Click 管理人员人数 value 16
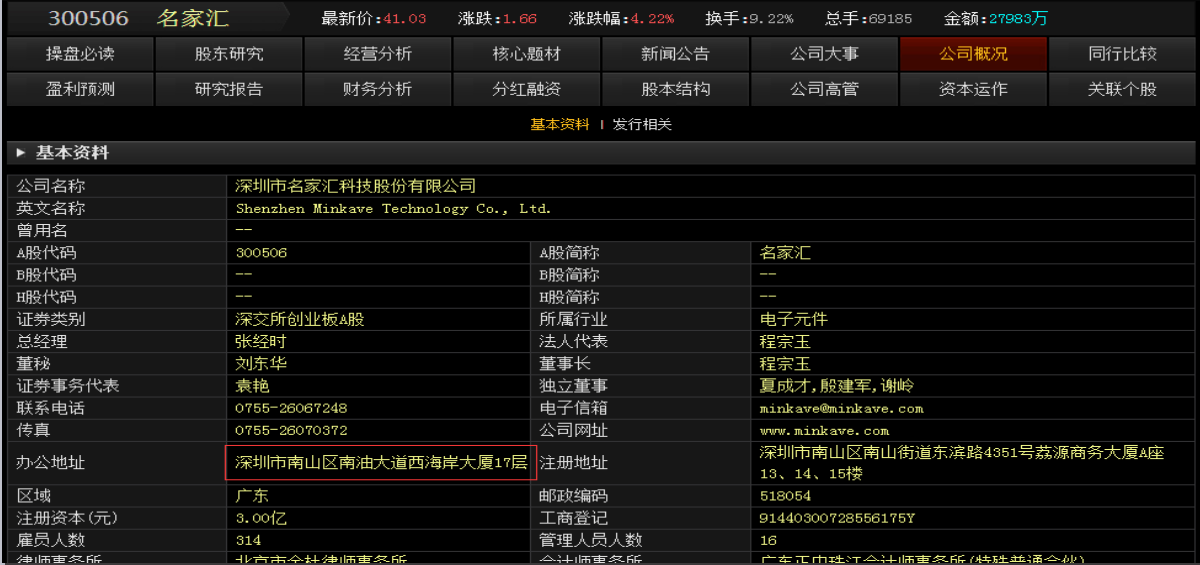Image resolution: width=1200 pixels, height=565 pixels. pos(768,540)
